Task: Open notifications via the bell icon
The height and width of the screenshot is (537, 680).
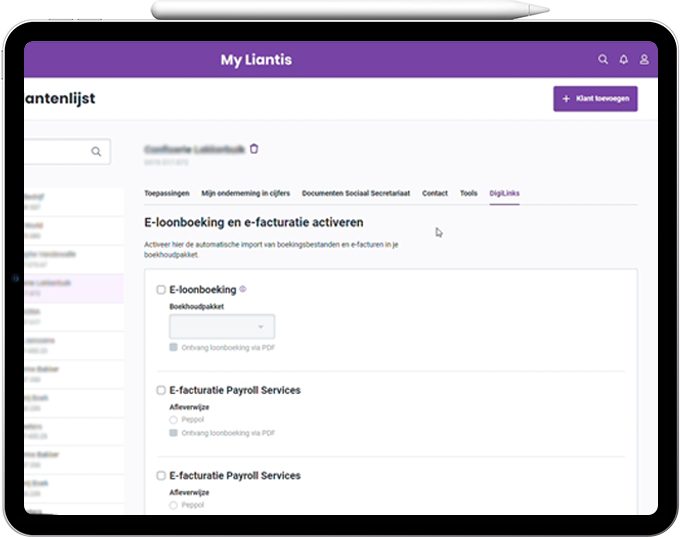Action: [624, 60]
